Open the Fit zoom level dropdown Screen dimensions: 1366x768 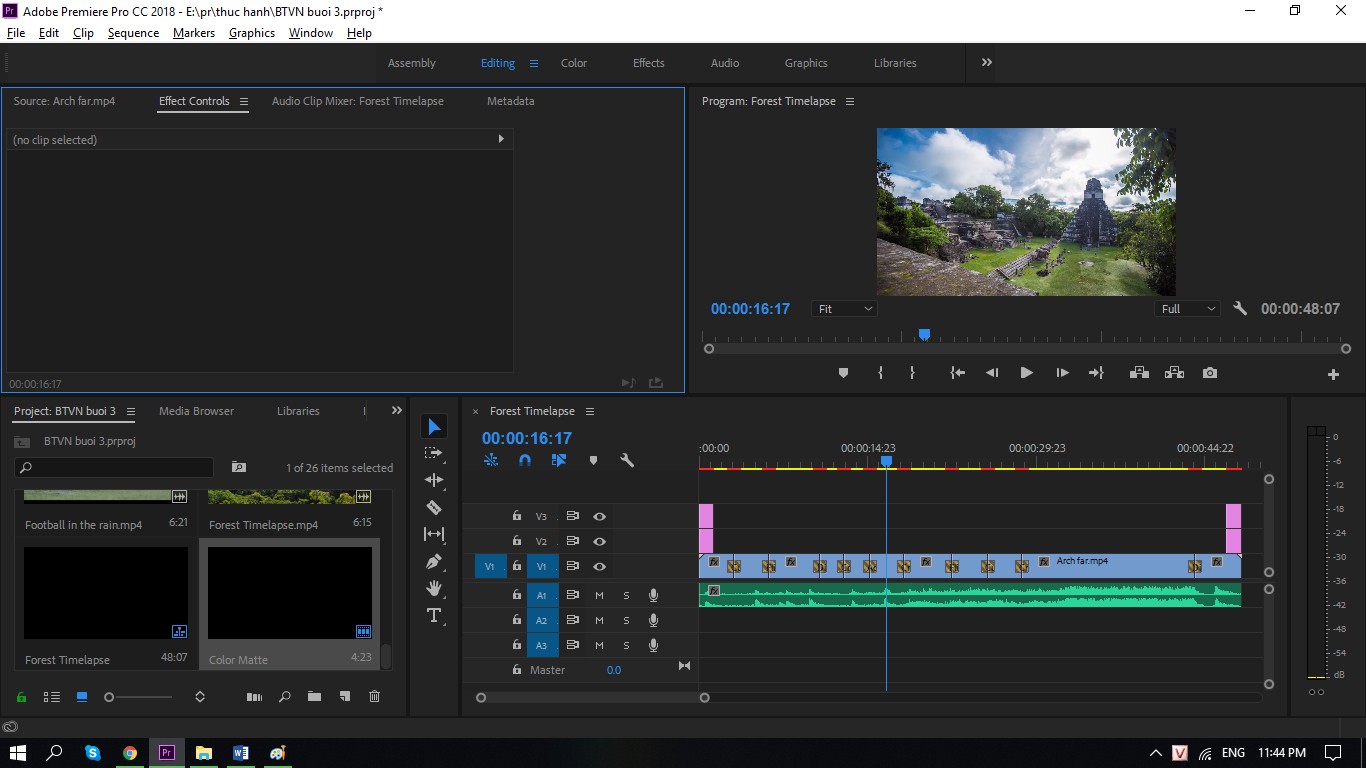pyautogui.click(x=845, y=309)
